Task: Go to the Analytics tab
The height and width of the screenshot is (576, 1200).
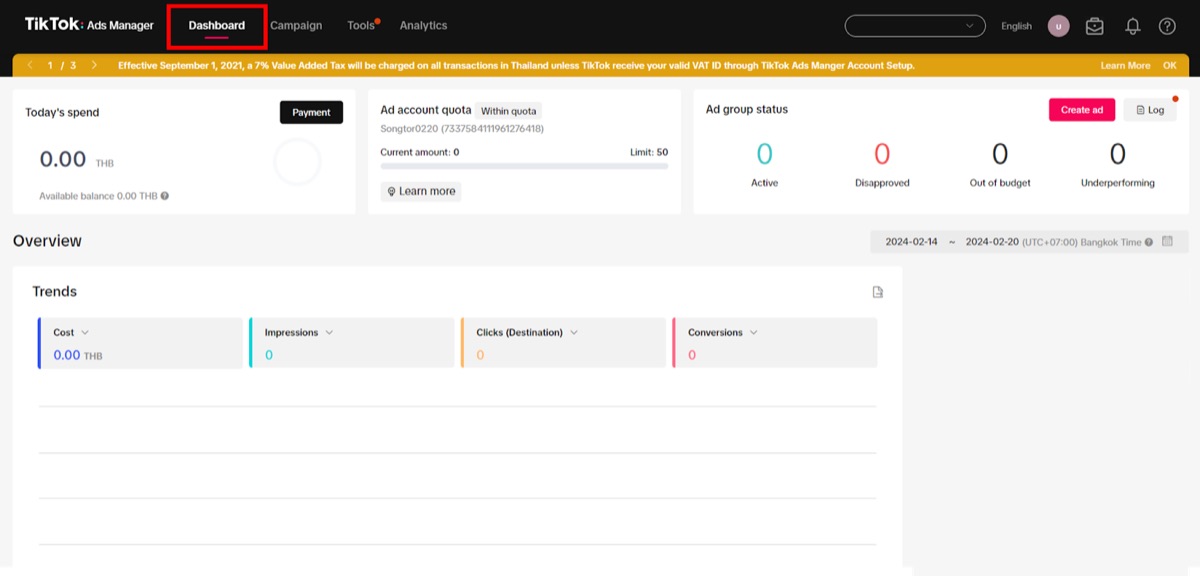Action: pos(424,26)
